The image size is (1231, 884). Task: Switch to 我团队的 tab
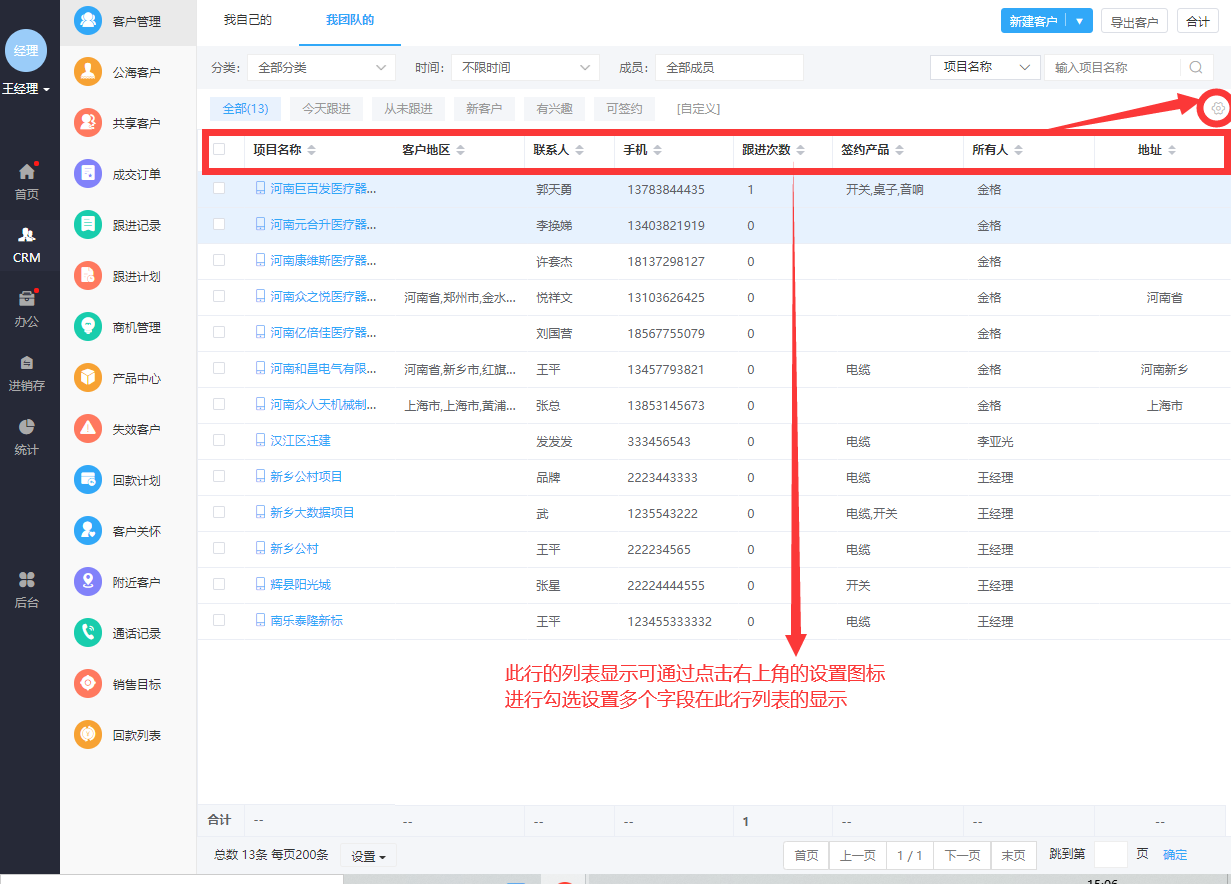click(350, 20)
